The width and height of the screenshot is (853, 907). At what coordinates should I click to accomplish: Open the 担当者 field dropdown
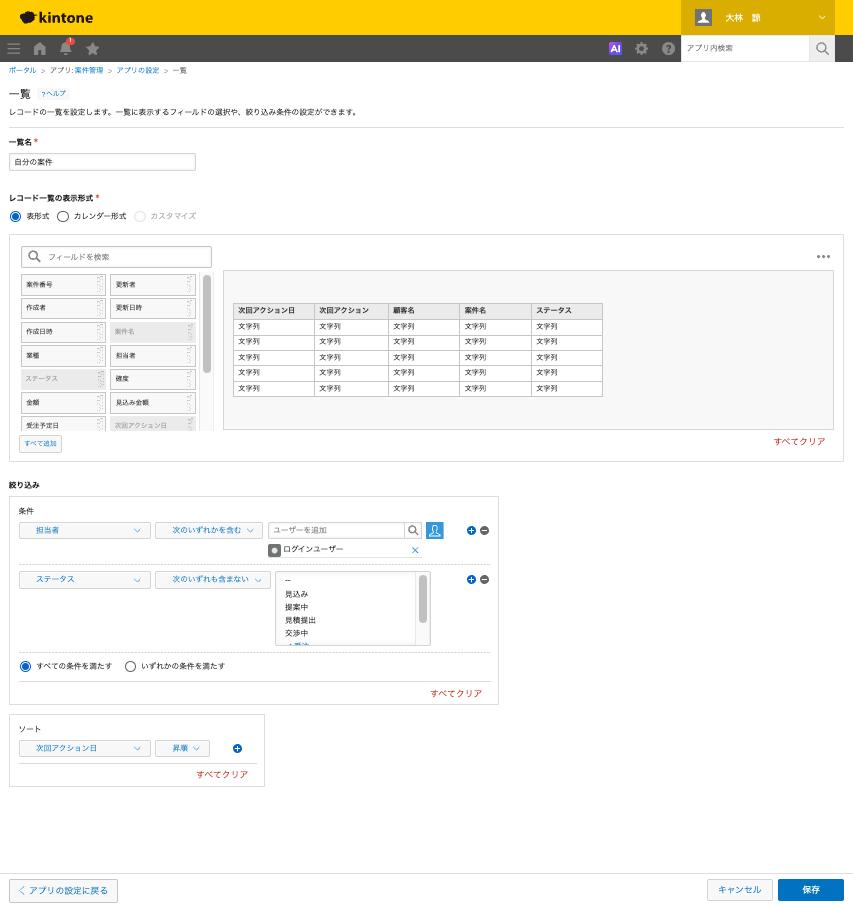(x=85, y=530)
